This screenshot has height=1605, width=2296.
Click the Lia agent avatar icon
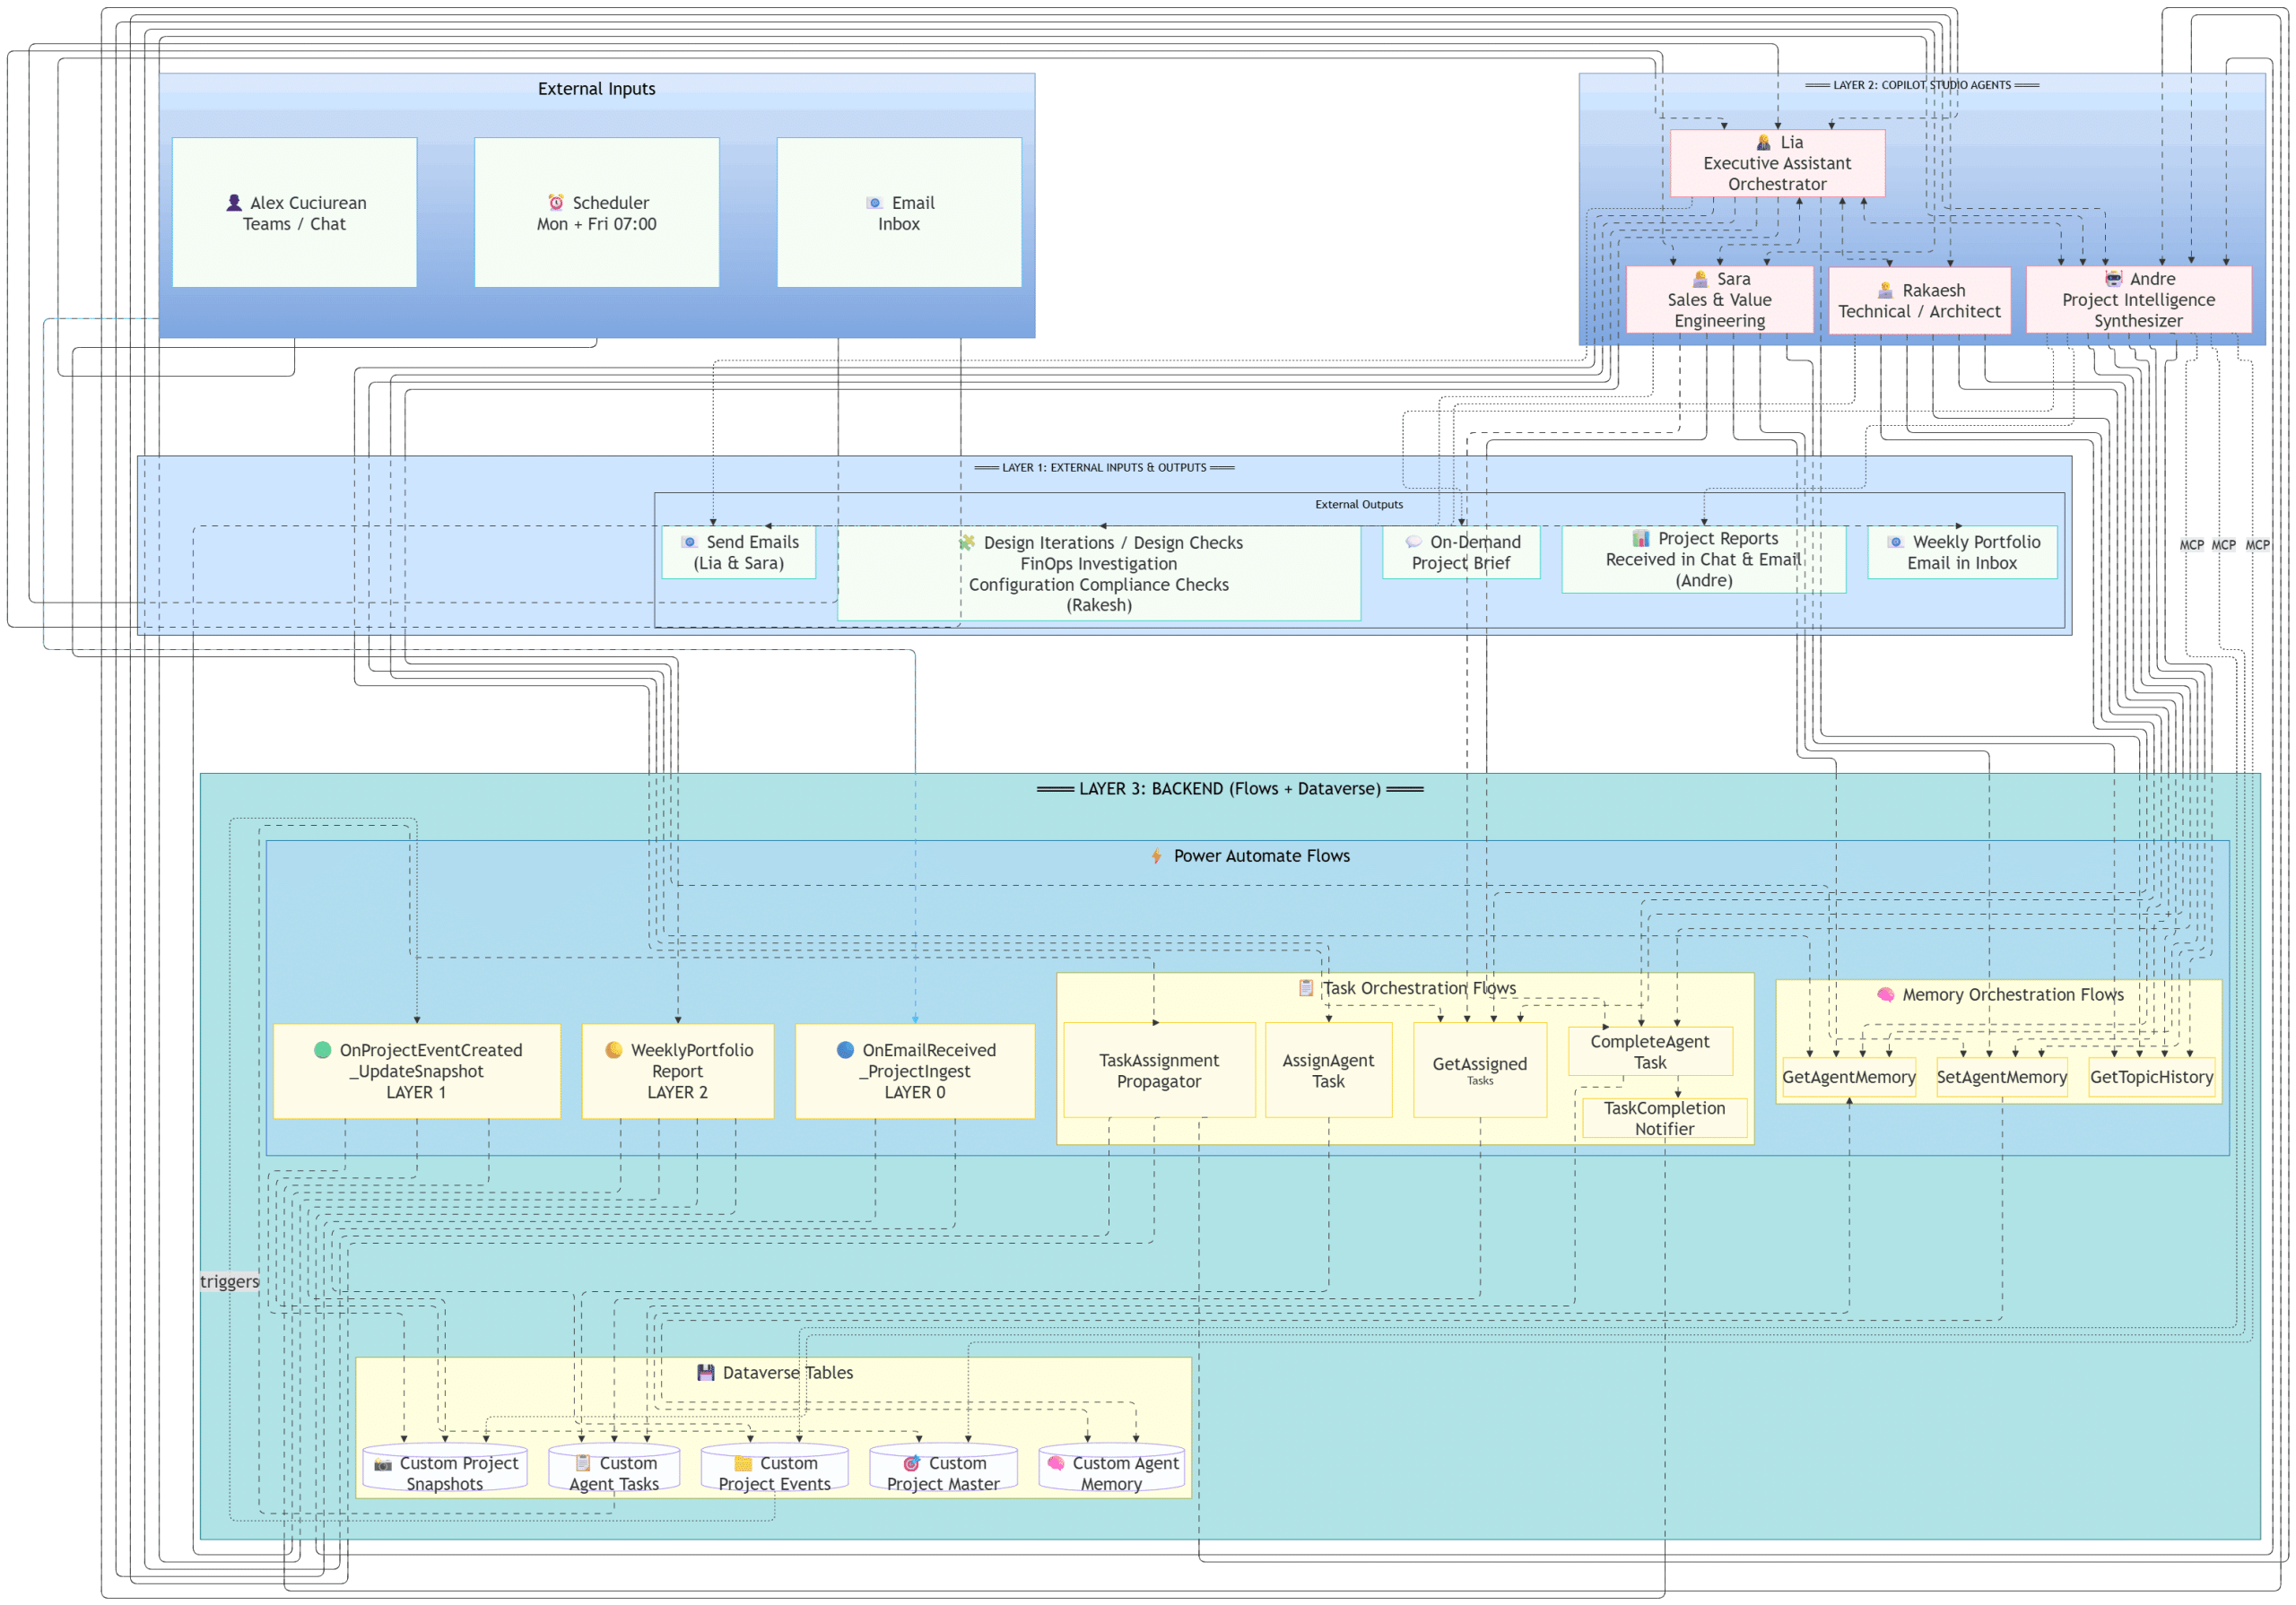(x=1764, y=143)
